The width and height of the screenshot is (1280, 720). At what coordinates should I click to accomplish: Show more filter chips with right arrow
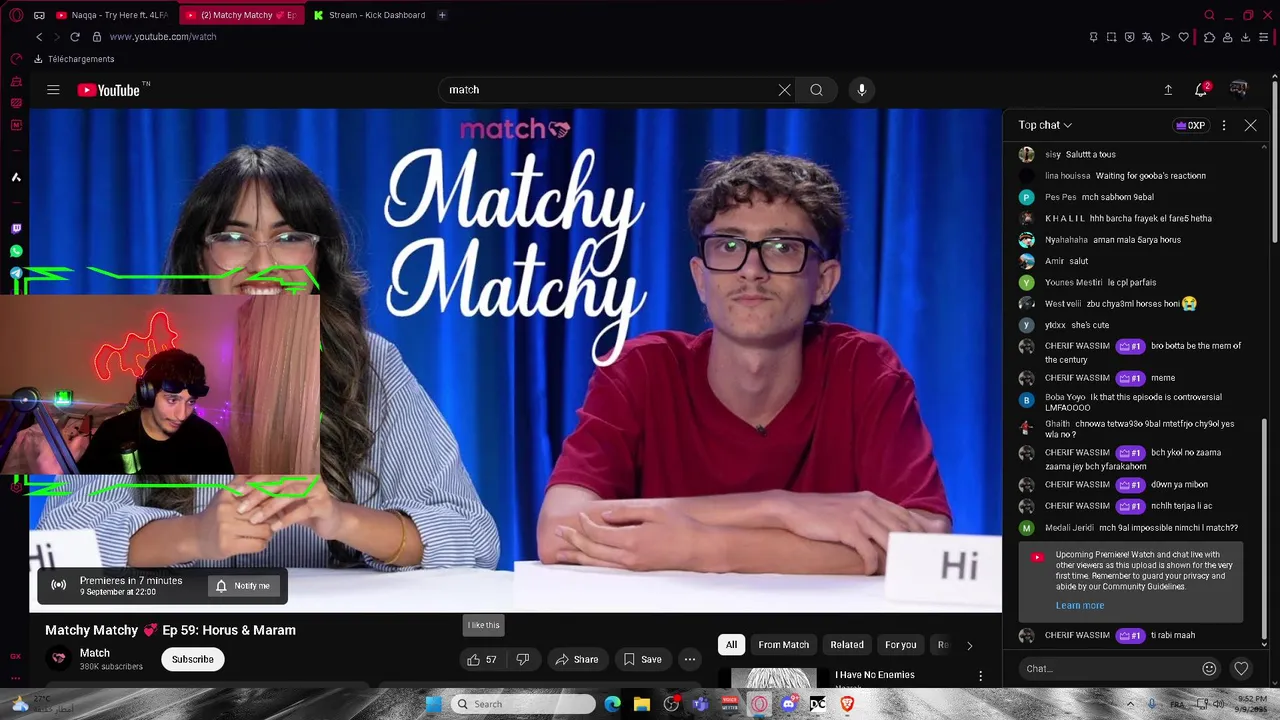[969, 645]
